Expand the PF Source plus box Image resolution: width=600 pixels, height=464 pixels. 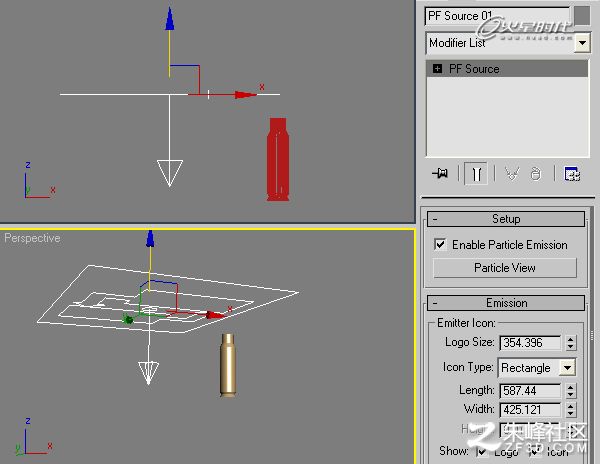click(x=437, y=69)
